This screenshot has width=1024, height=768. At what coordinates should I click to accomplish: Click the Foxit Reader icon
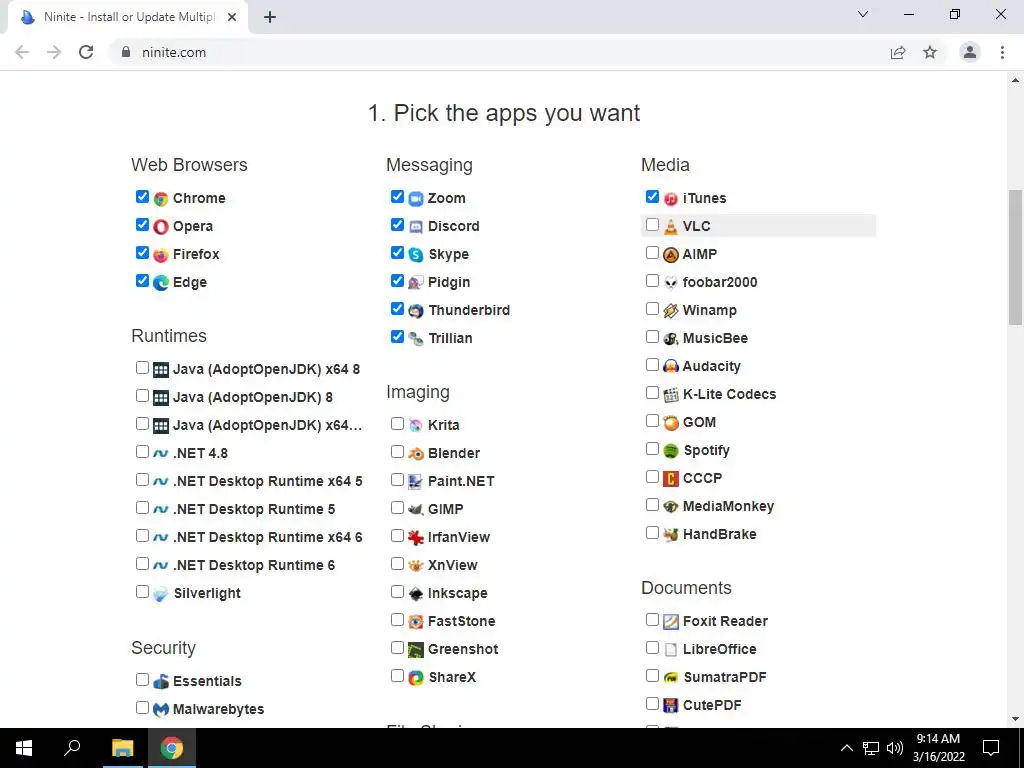[671, 622]
